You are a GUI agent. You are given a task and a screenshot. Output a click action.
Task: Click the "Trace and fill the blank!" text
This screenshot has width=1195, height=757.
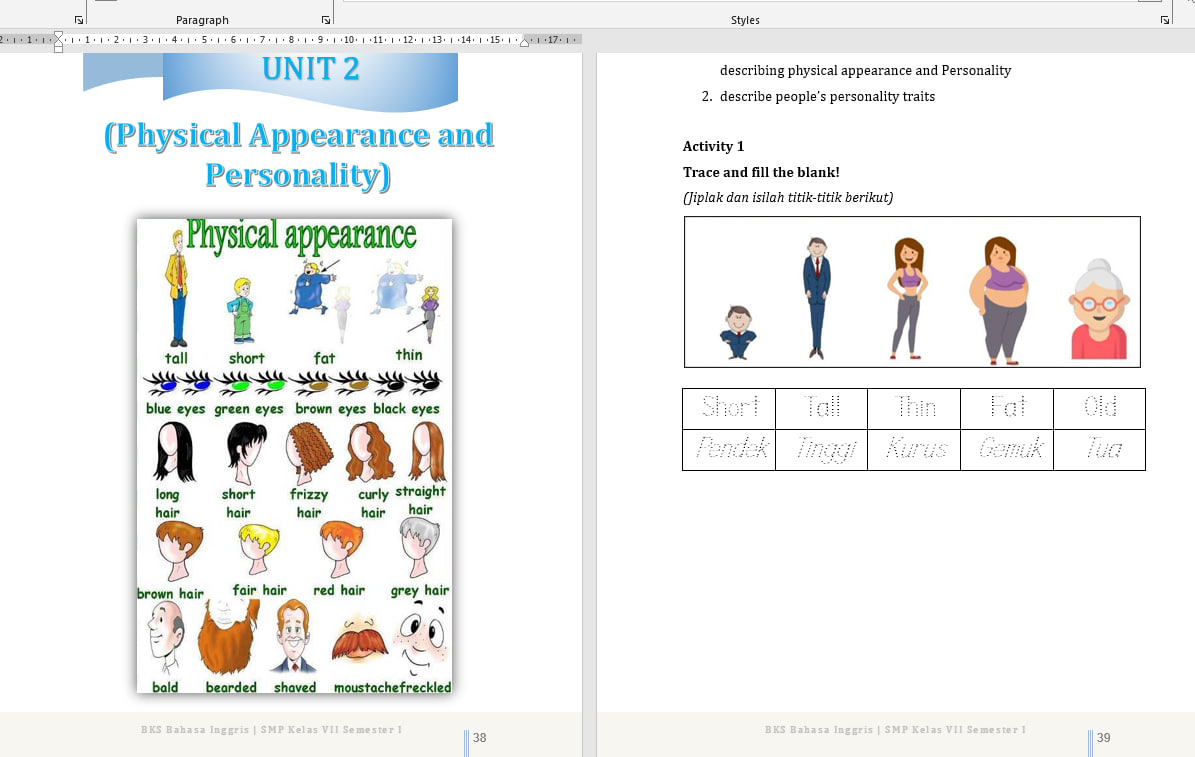point(761,172)
